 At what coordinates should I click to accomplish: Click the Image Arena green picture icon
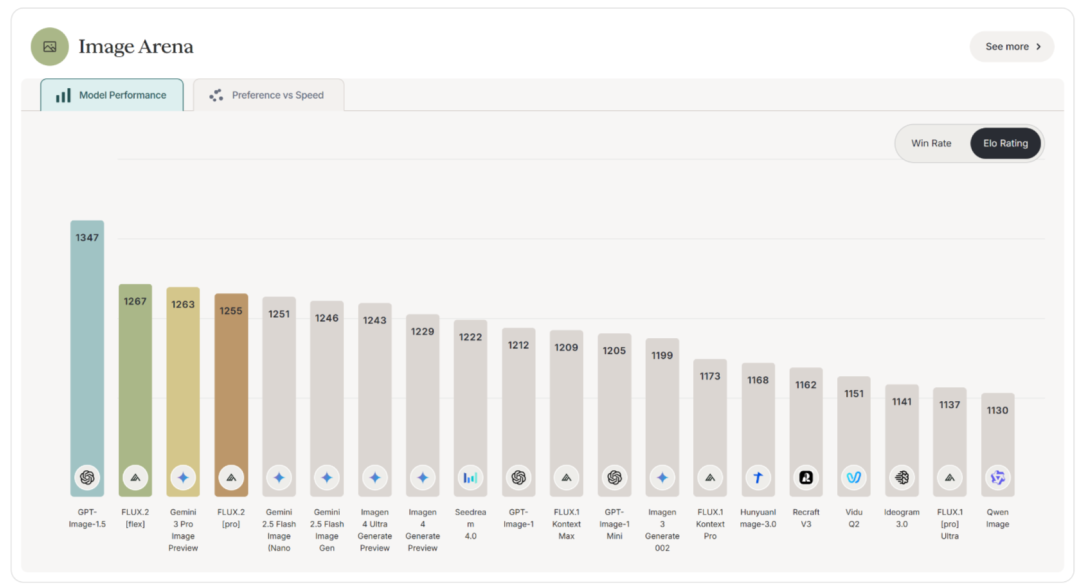(x=50, y=46)
